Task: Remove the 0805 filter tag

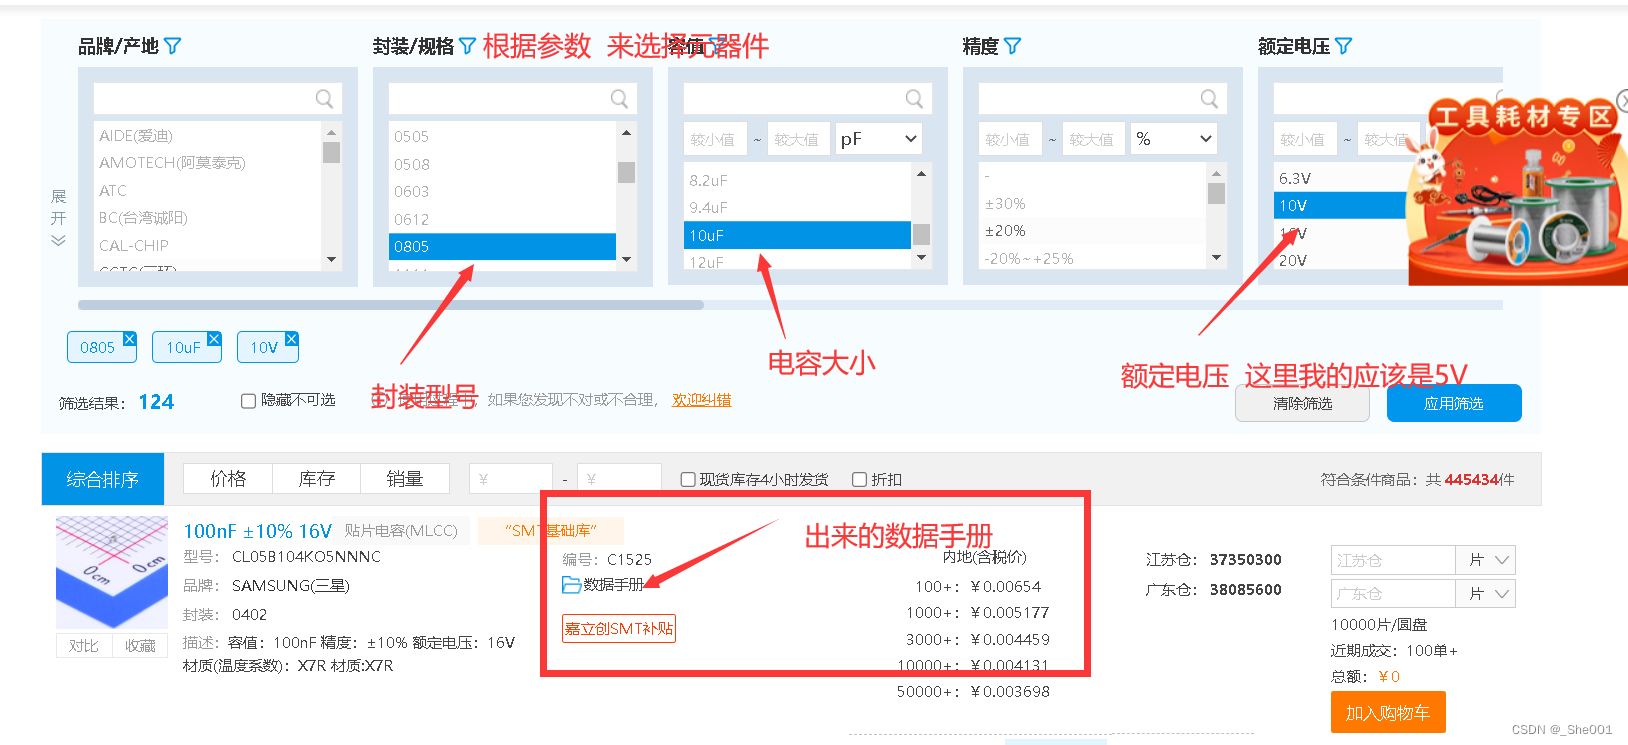Action: click(129, 340)
